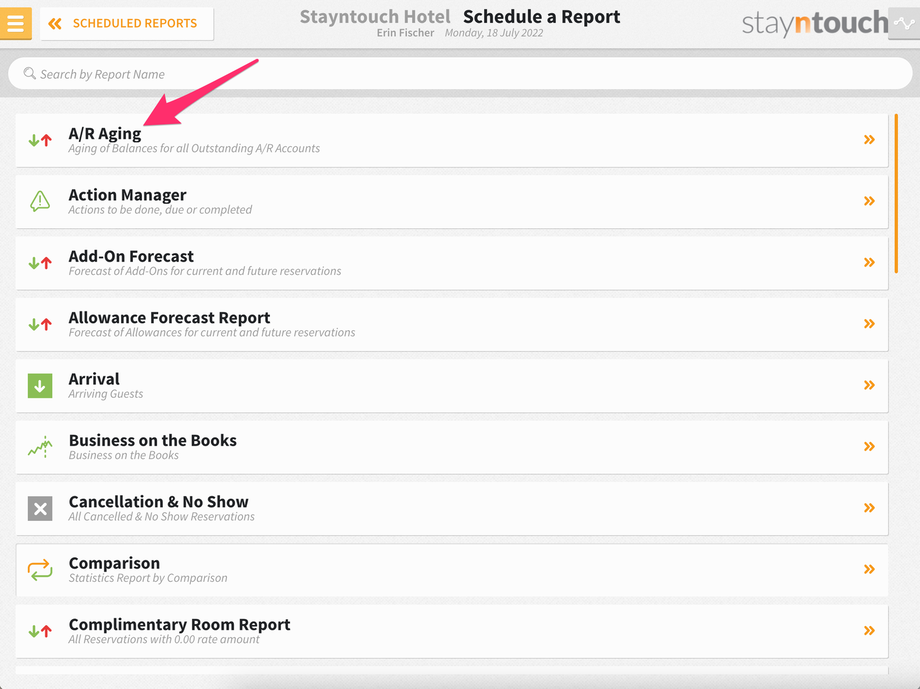The height and width of the screenshot is (689, 920).
Task: Expand Action Manager with its chevron
Action: 869,201
